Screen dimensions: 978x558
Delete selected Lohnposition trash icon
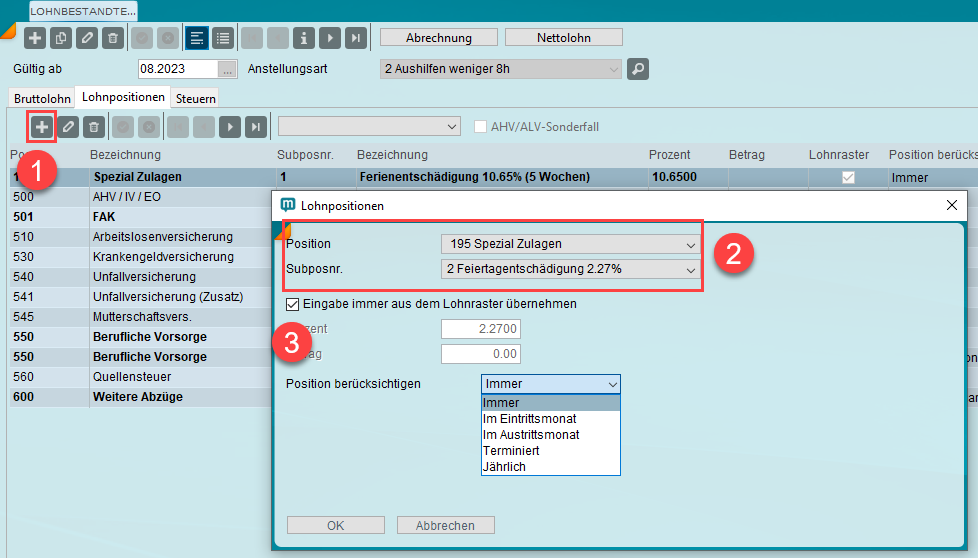[x=94, y=127]
